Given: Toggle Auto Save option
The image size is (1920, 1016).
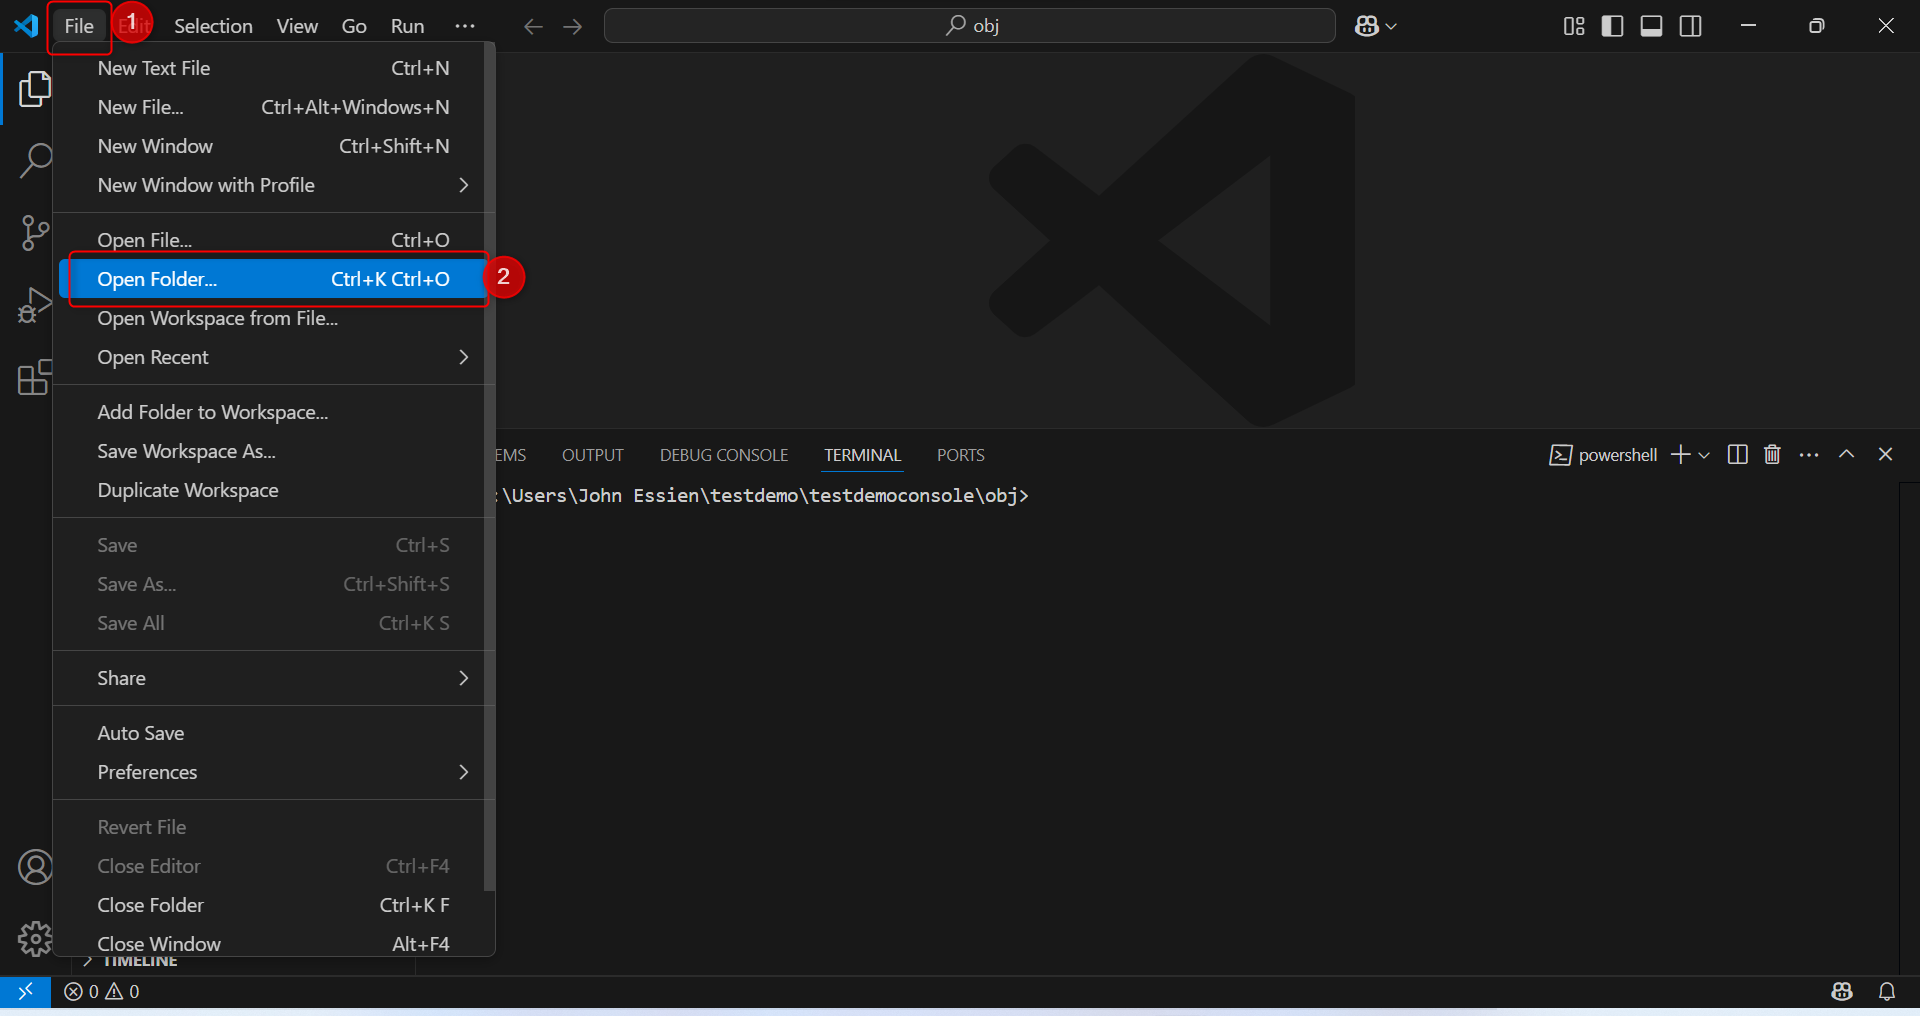Looking at the screenshot, I should click(273, 733).
